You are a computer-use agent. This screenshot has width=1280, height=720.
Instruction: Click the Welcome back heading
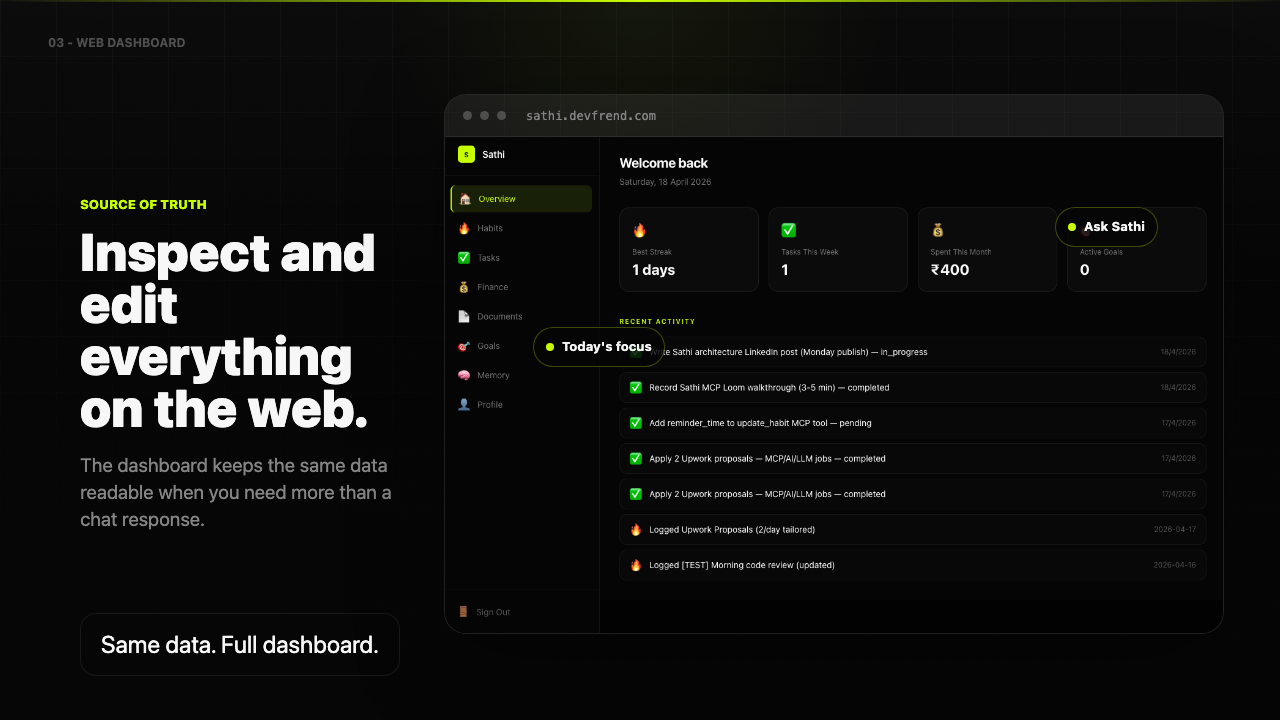(664, 163)
